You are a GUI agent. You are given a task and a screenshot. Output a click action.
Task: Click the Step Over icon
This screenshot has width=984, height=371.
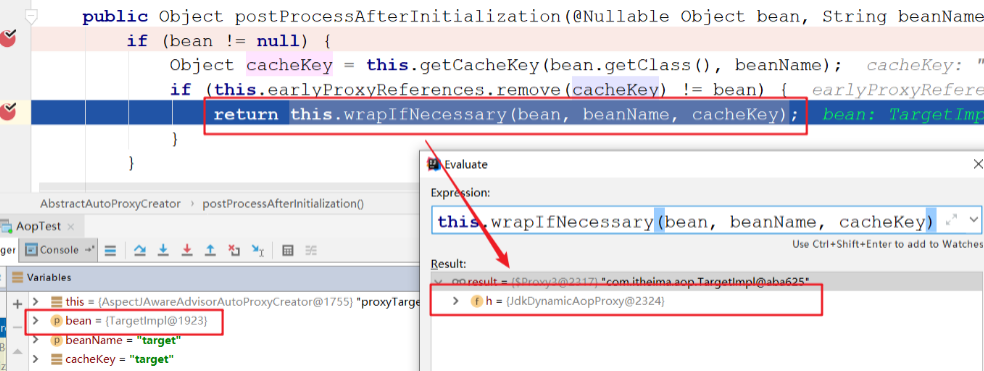point(139,250)
